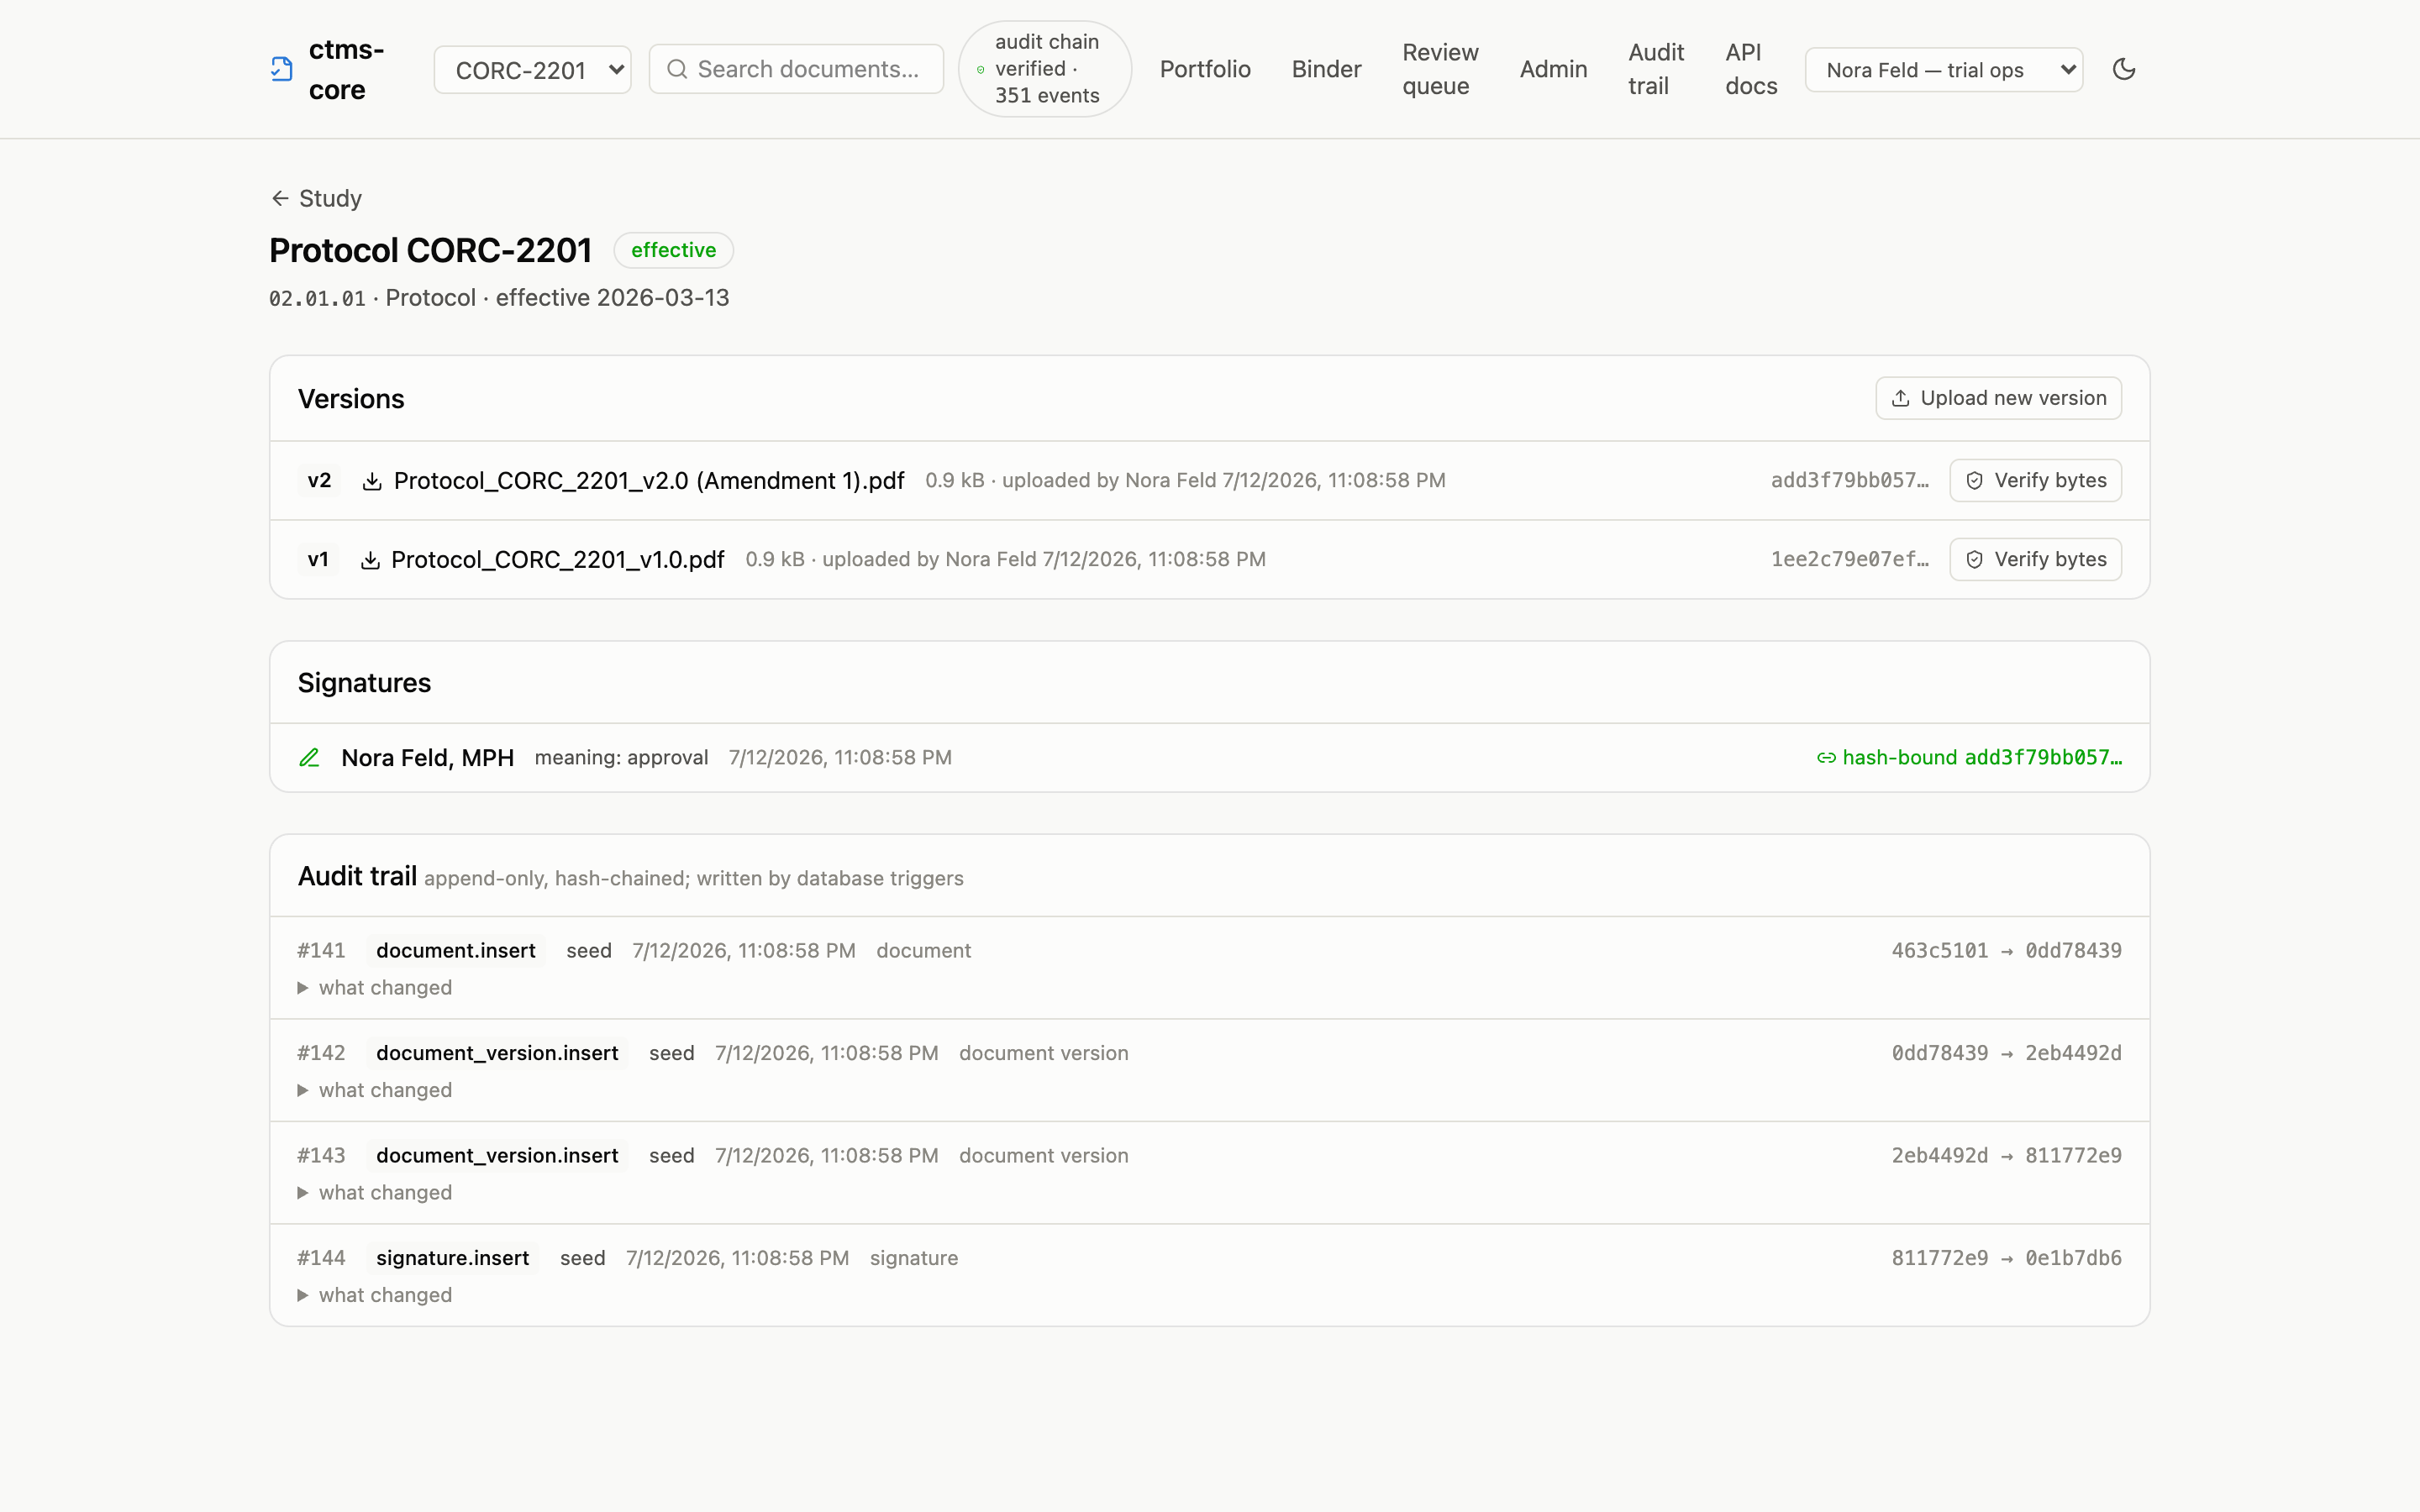
Task: Open API docs
Action: pyautogui.click(x=1751, y=69)
